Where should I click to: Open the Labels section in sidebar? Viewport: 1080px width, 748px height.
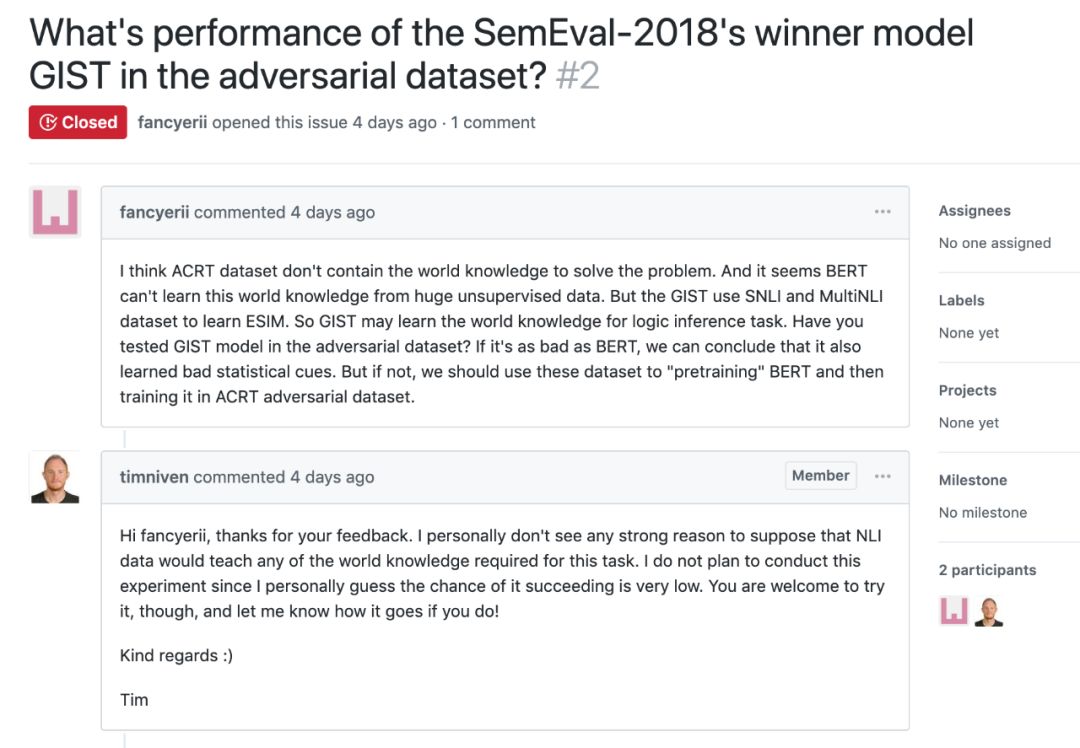point(961,300)
